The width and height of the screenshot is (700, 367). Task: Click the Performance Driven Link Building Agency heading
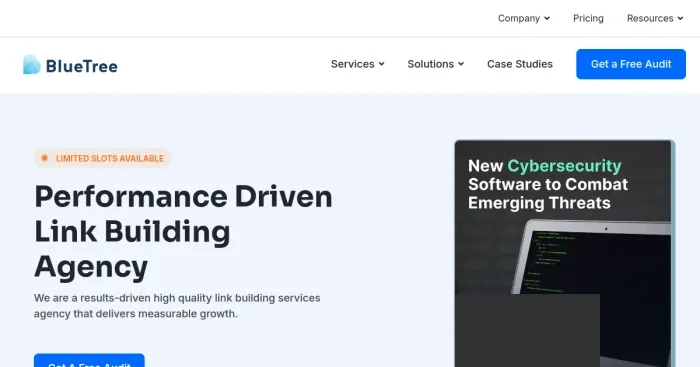click(x=183, y=232)
